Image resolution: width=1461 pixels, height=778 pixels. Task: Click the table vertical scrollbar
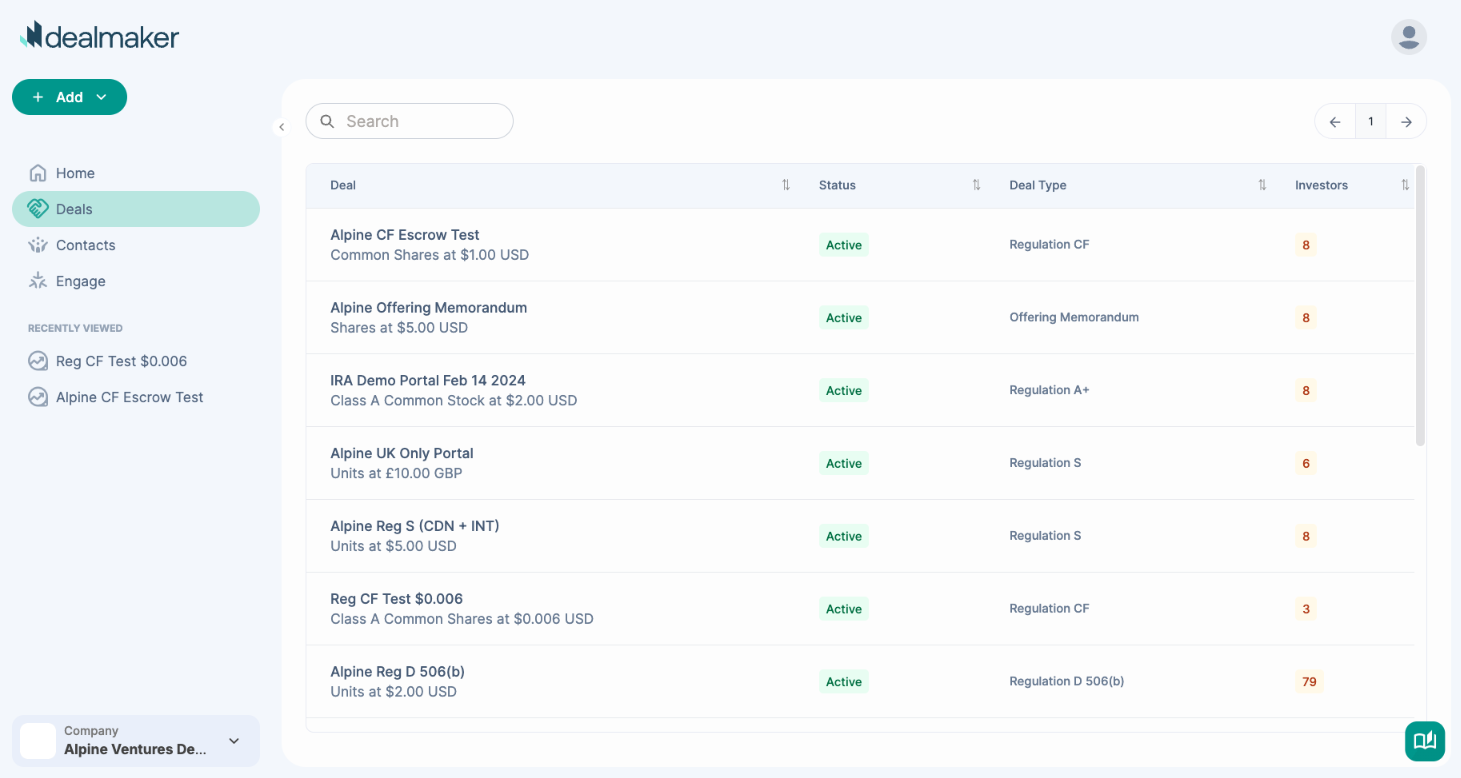click(x=1420, y=306)
